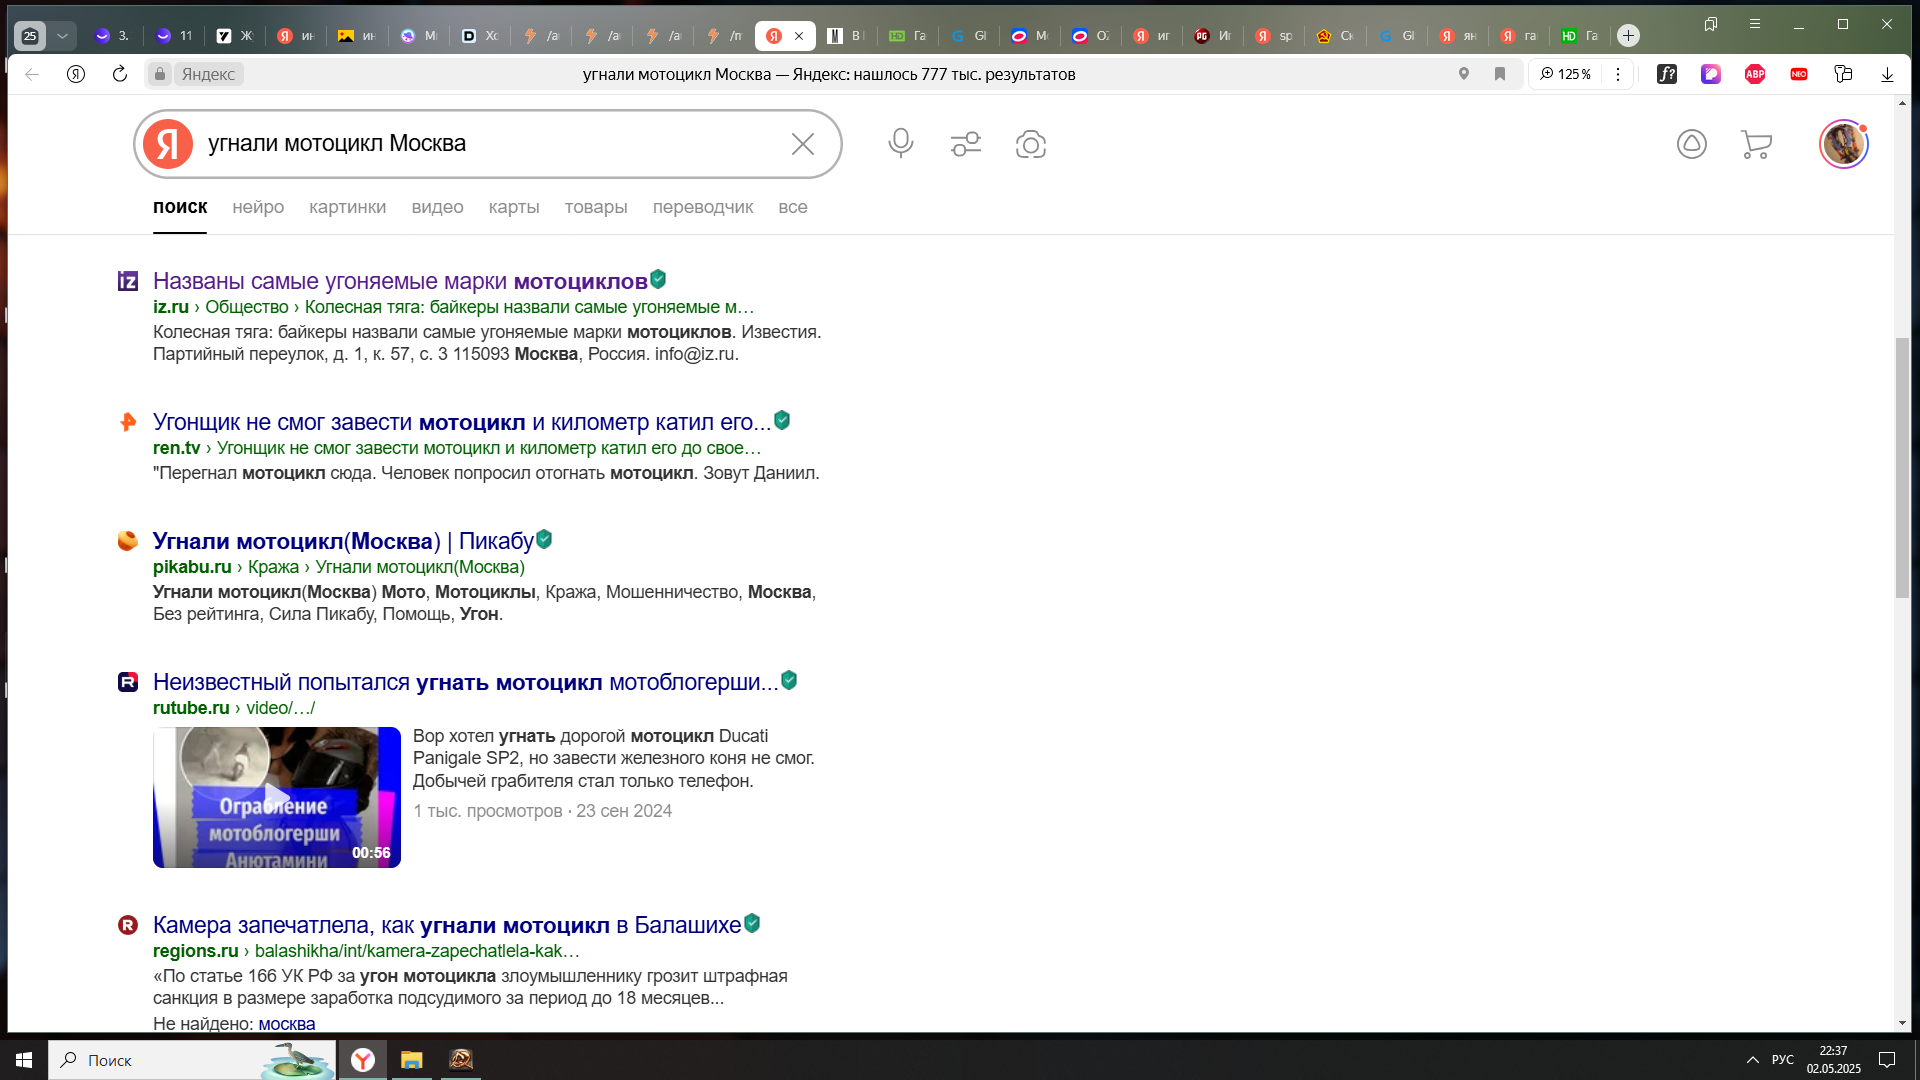Open the Балашиха camera article link
Viewport: 1920px width, 1080px height.
pos(446,925)
